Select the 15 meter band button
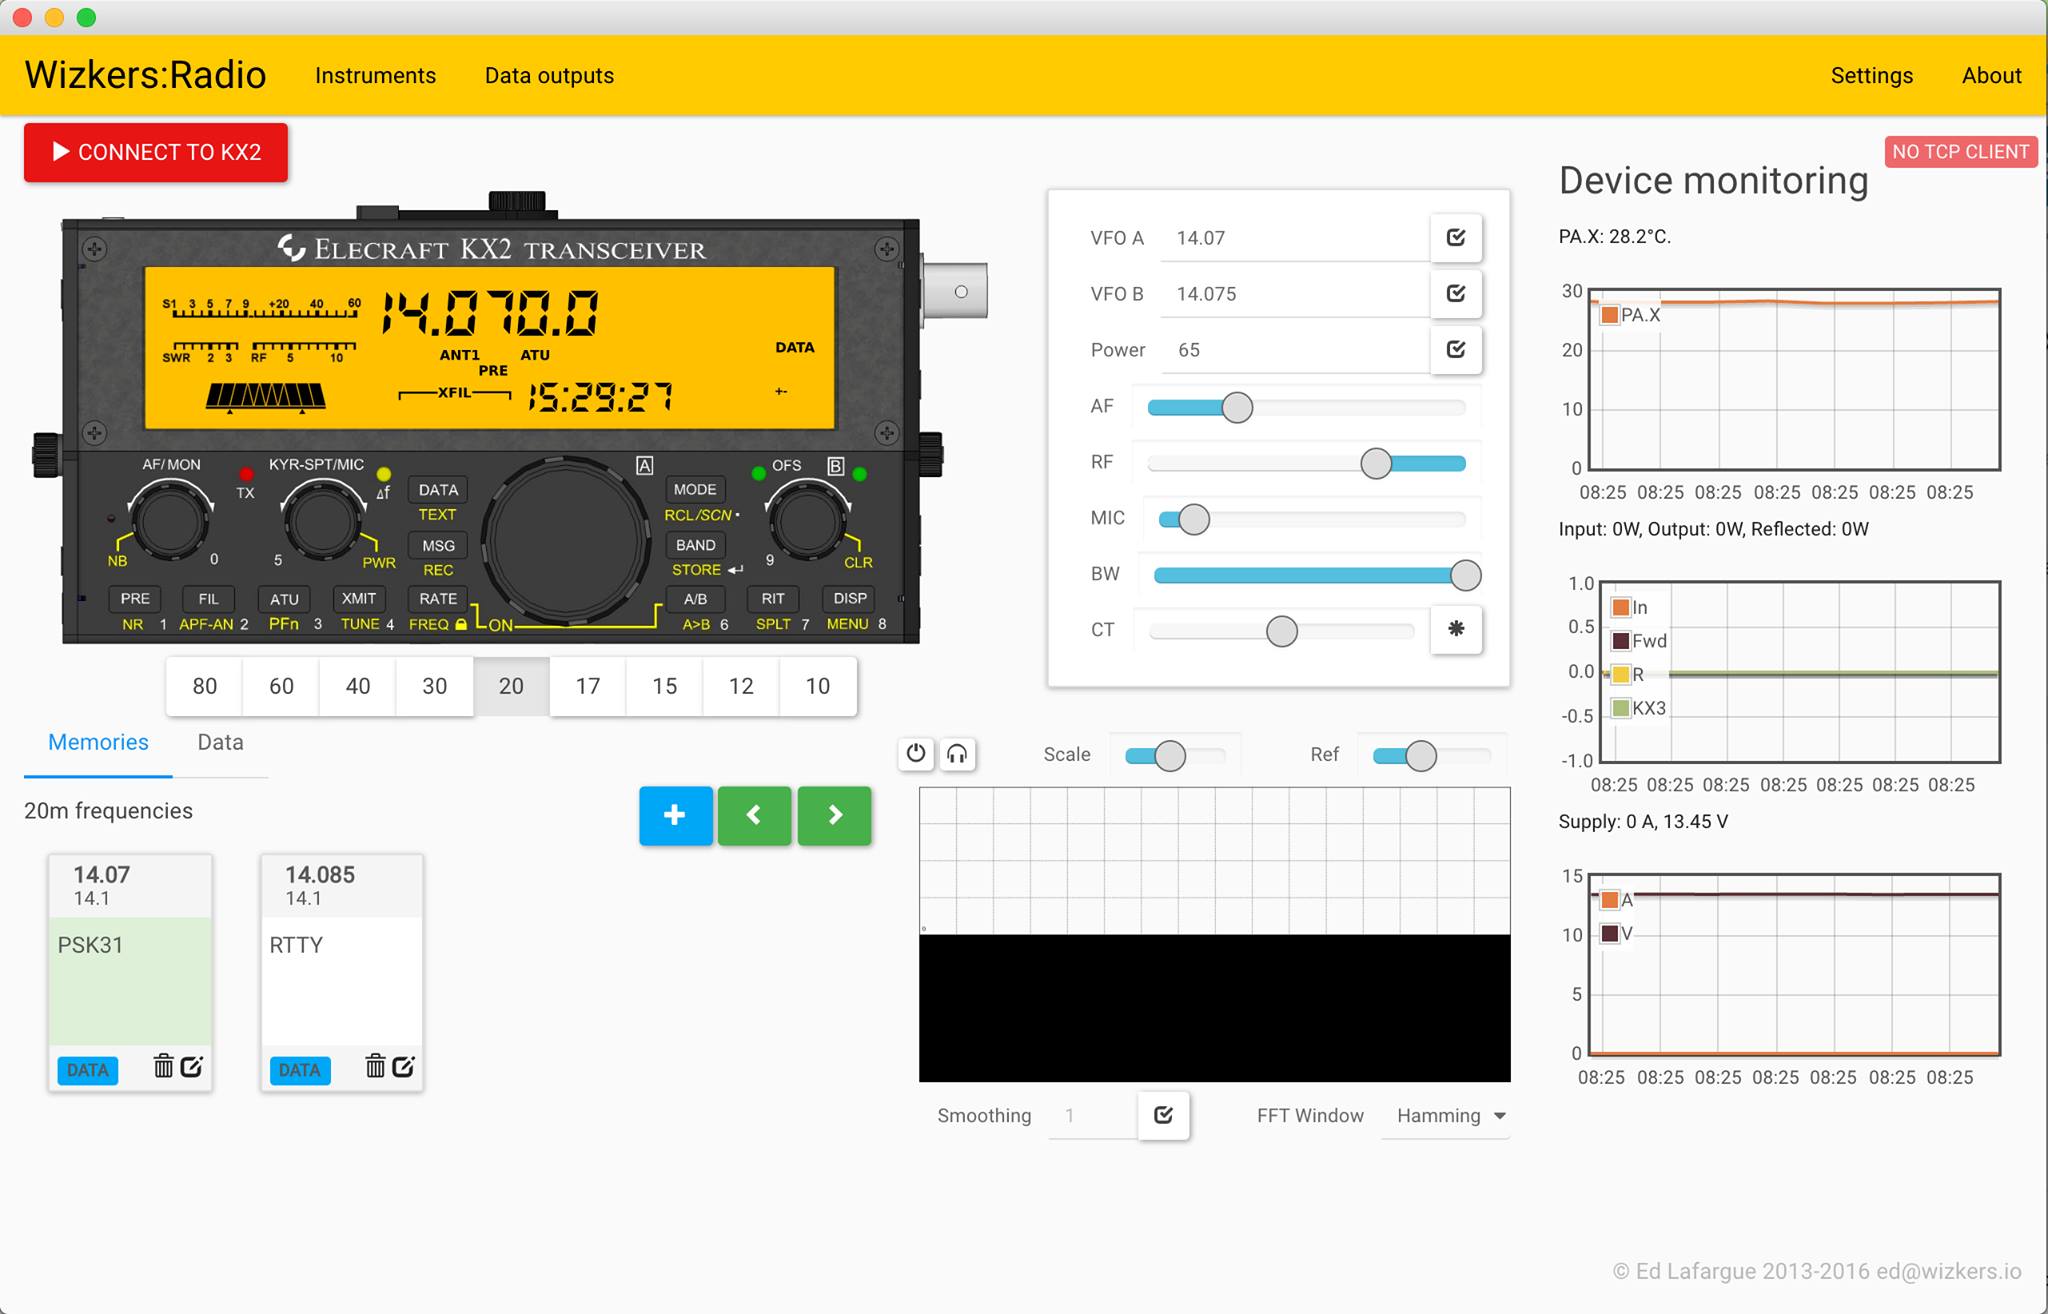2048x1314 pixels. 664,686
